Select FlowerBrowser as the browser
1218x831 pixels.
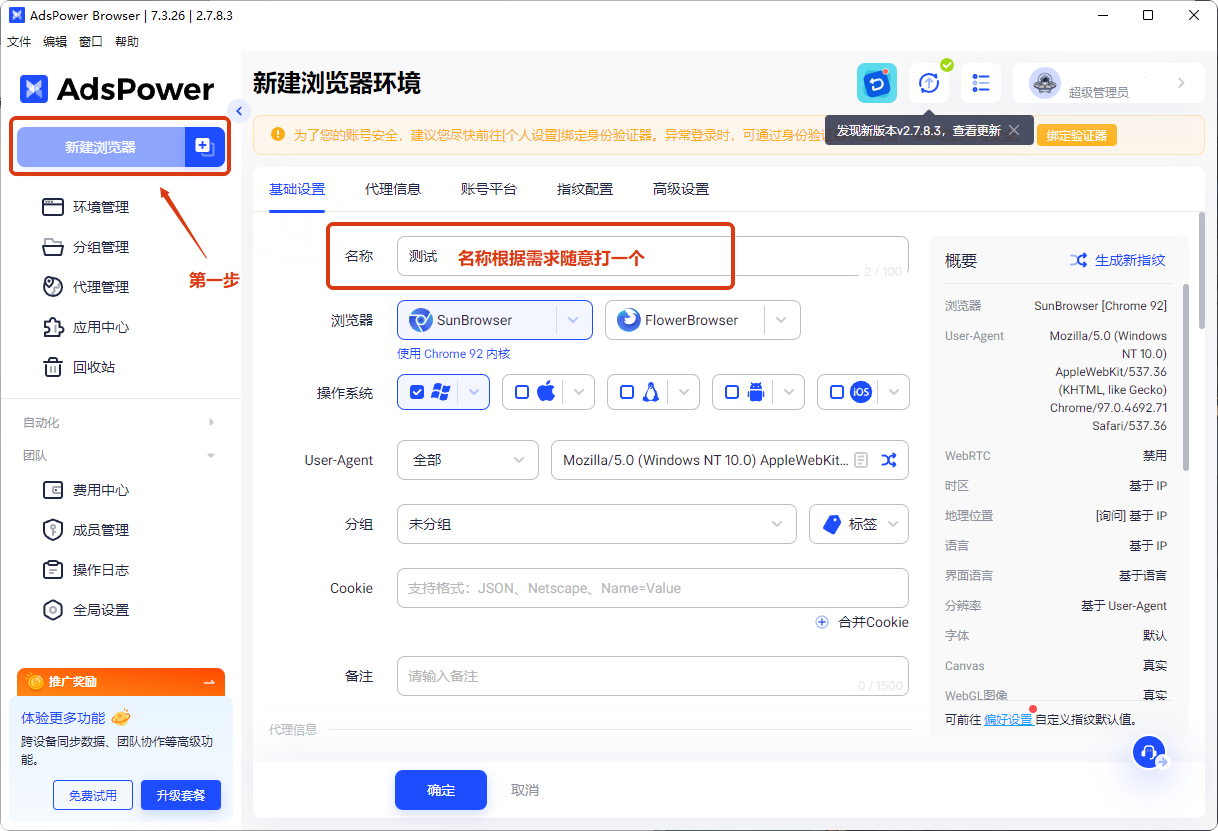684,320
